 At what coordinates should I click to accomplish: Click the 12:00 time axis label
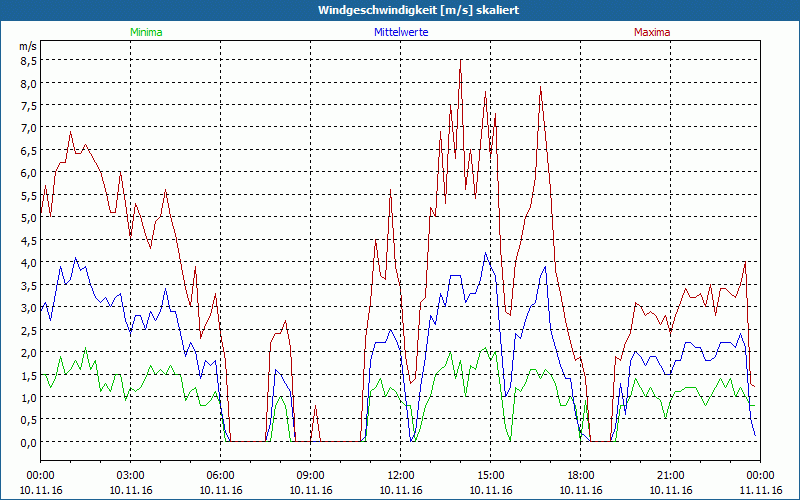click(x=401, y=476)
